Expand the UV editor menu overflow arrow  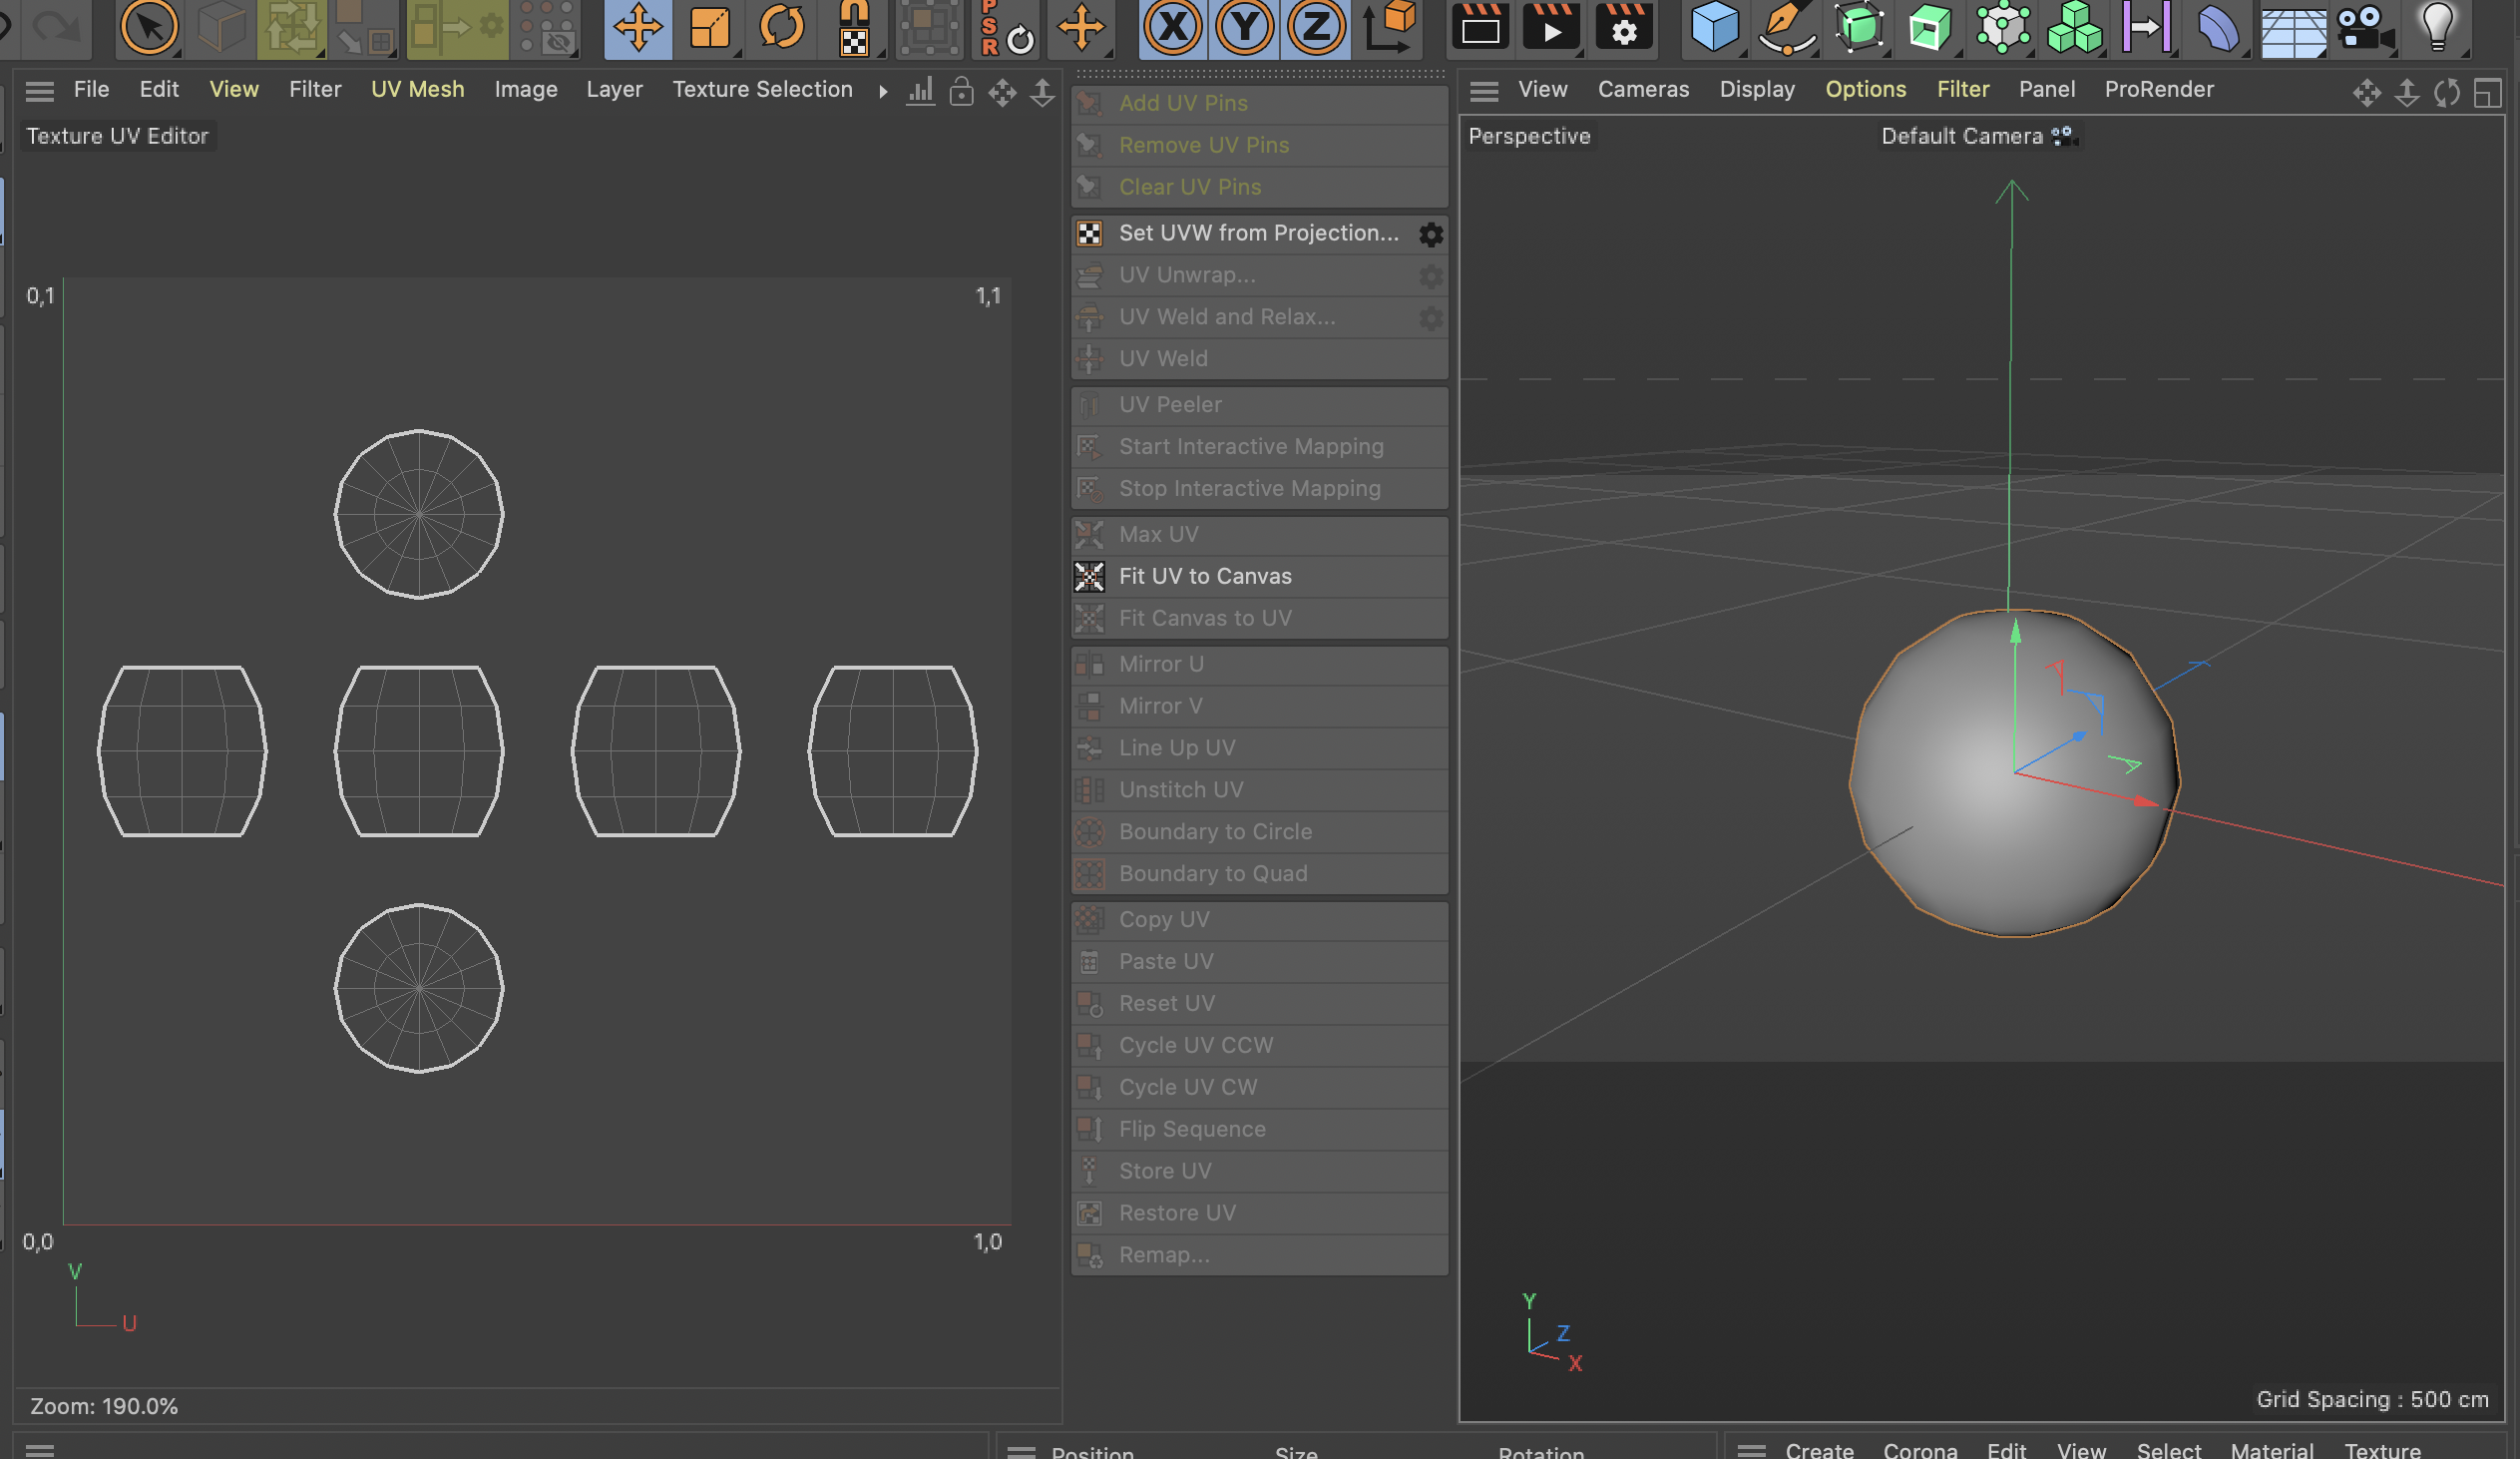883,91
